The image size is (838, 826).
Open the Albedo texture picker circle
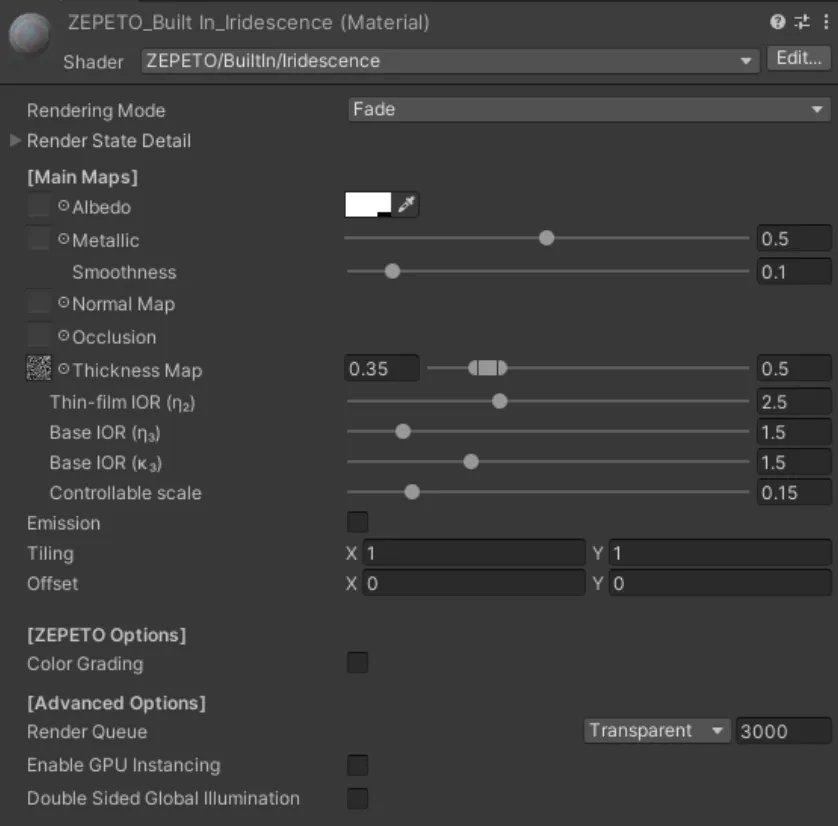[x=64, y=206]
